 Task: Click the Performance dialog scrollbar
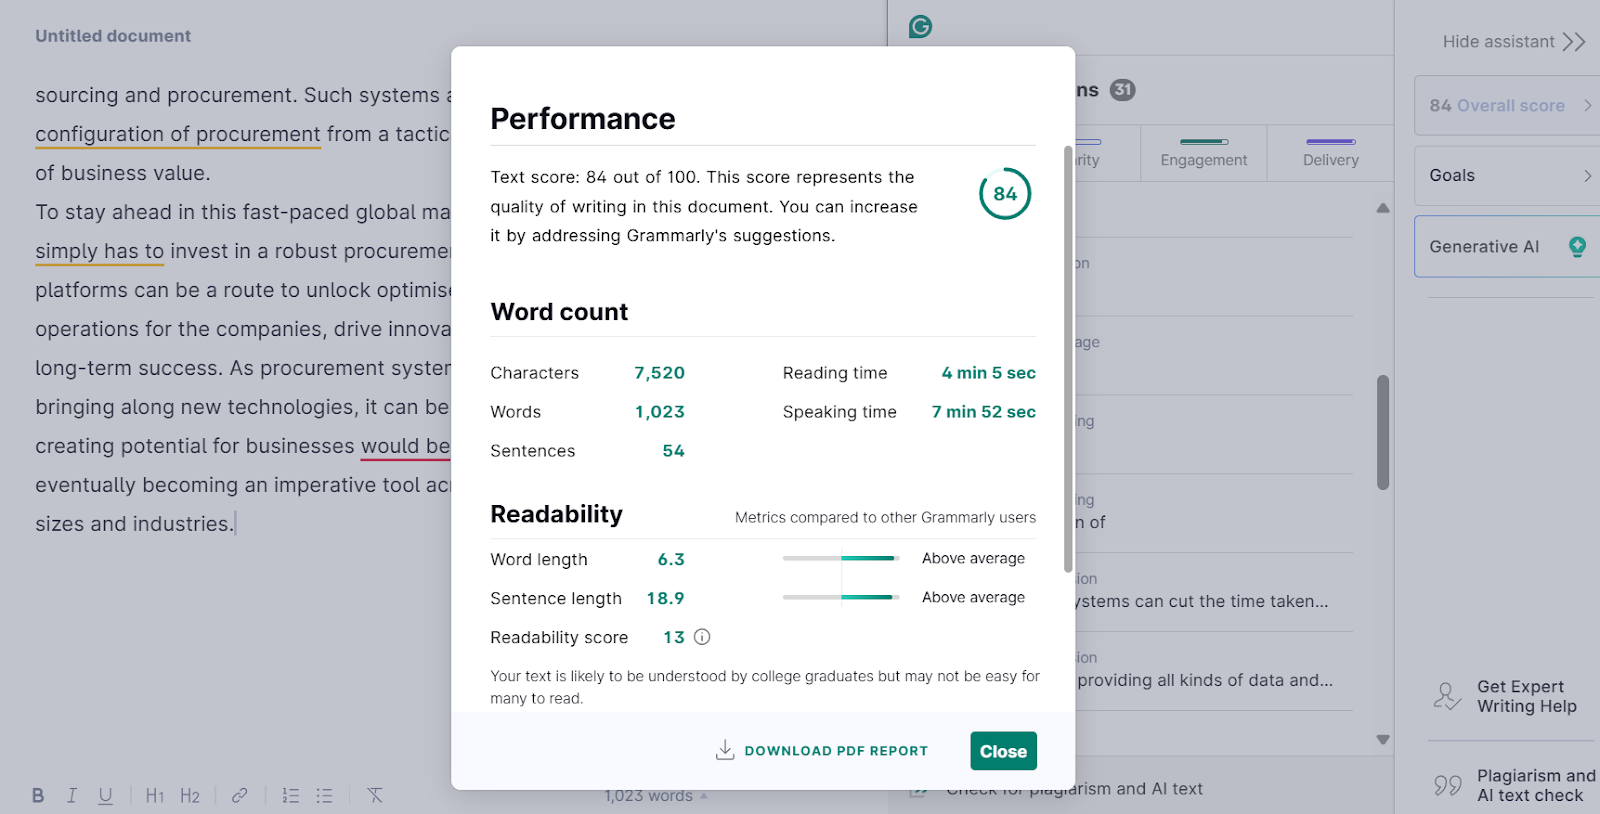pyautogui.click(x=1068, y=358)
